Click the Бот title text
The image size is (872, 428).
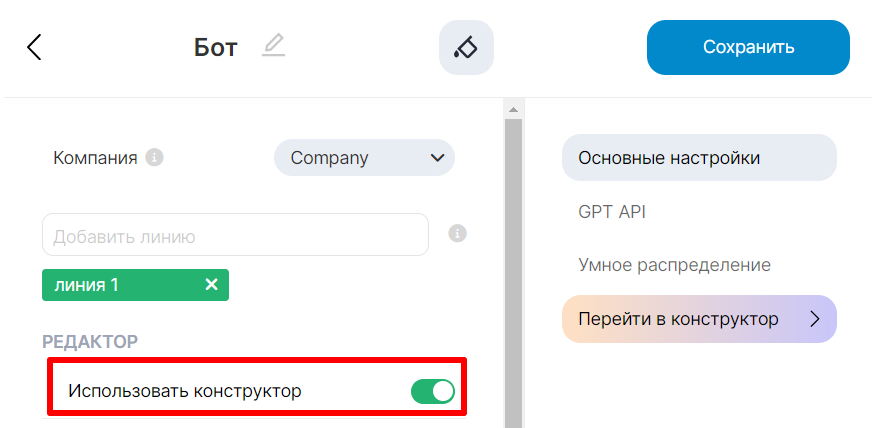click(215, 48)
